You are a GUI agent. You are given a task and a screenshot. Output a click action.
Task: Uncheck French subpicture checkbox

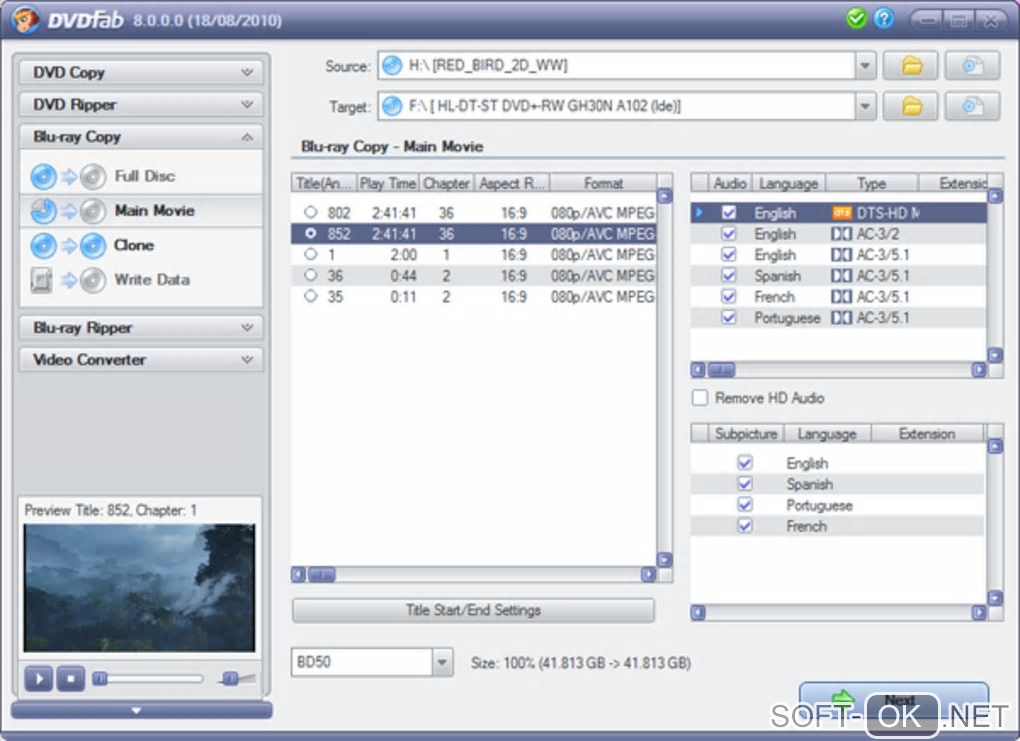745,526
